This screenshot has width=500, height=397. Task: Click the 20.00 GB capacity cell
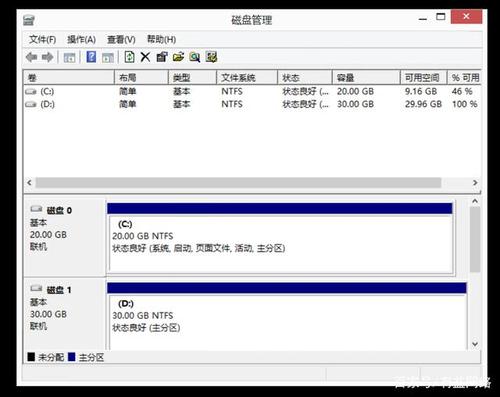pyautogui.click(x=355, y=91)
